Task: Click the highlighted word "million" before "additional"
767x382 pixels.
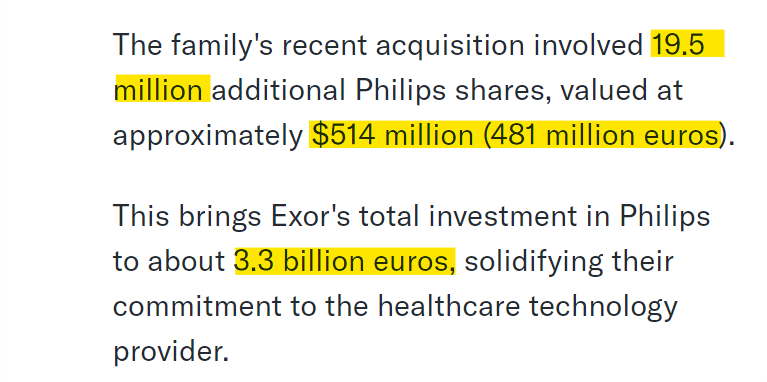Action: click(158, 90)
